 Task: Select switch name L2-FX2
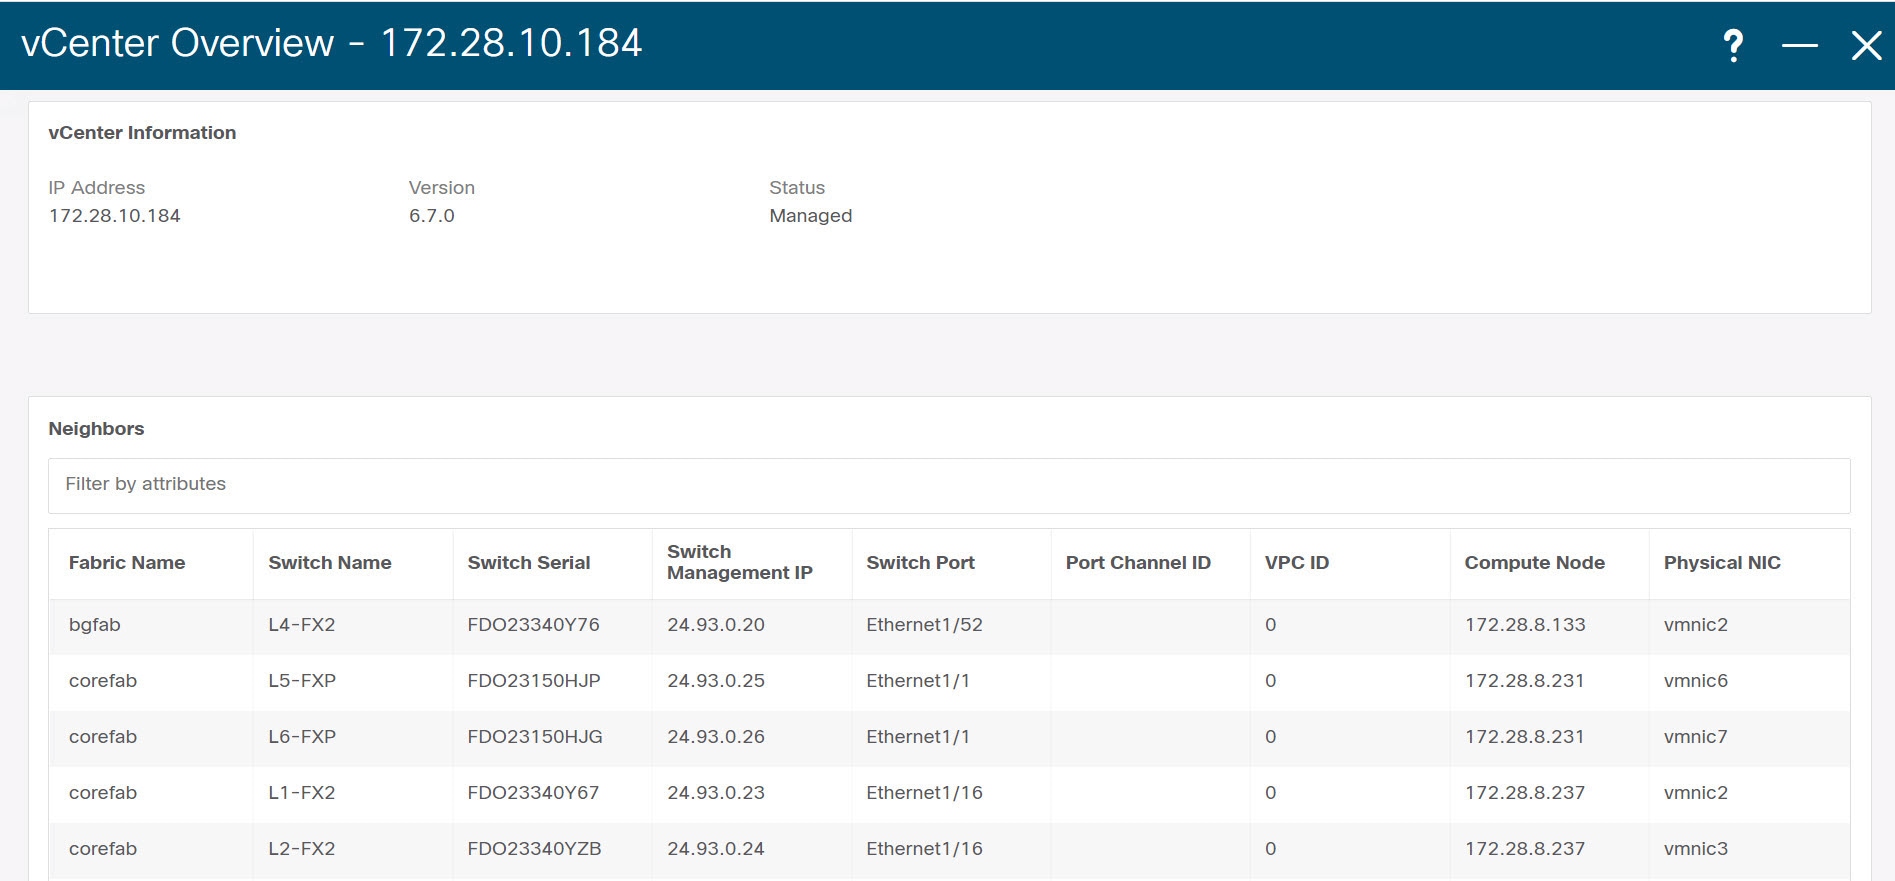point(302,849)
